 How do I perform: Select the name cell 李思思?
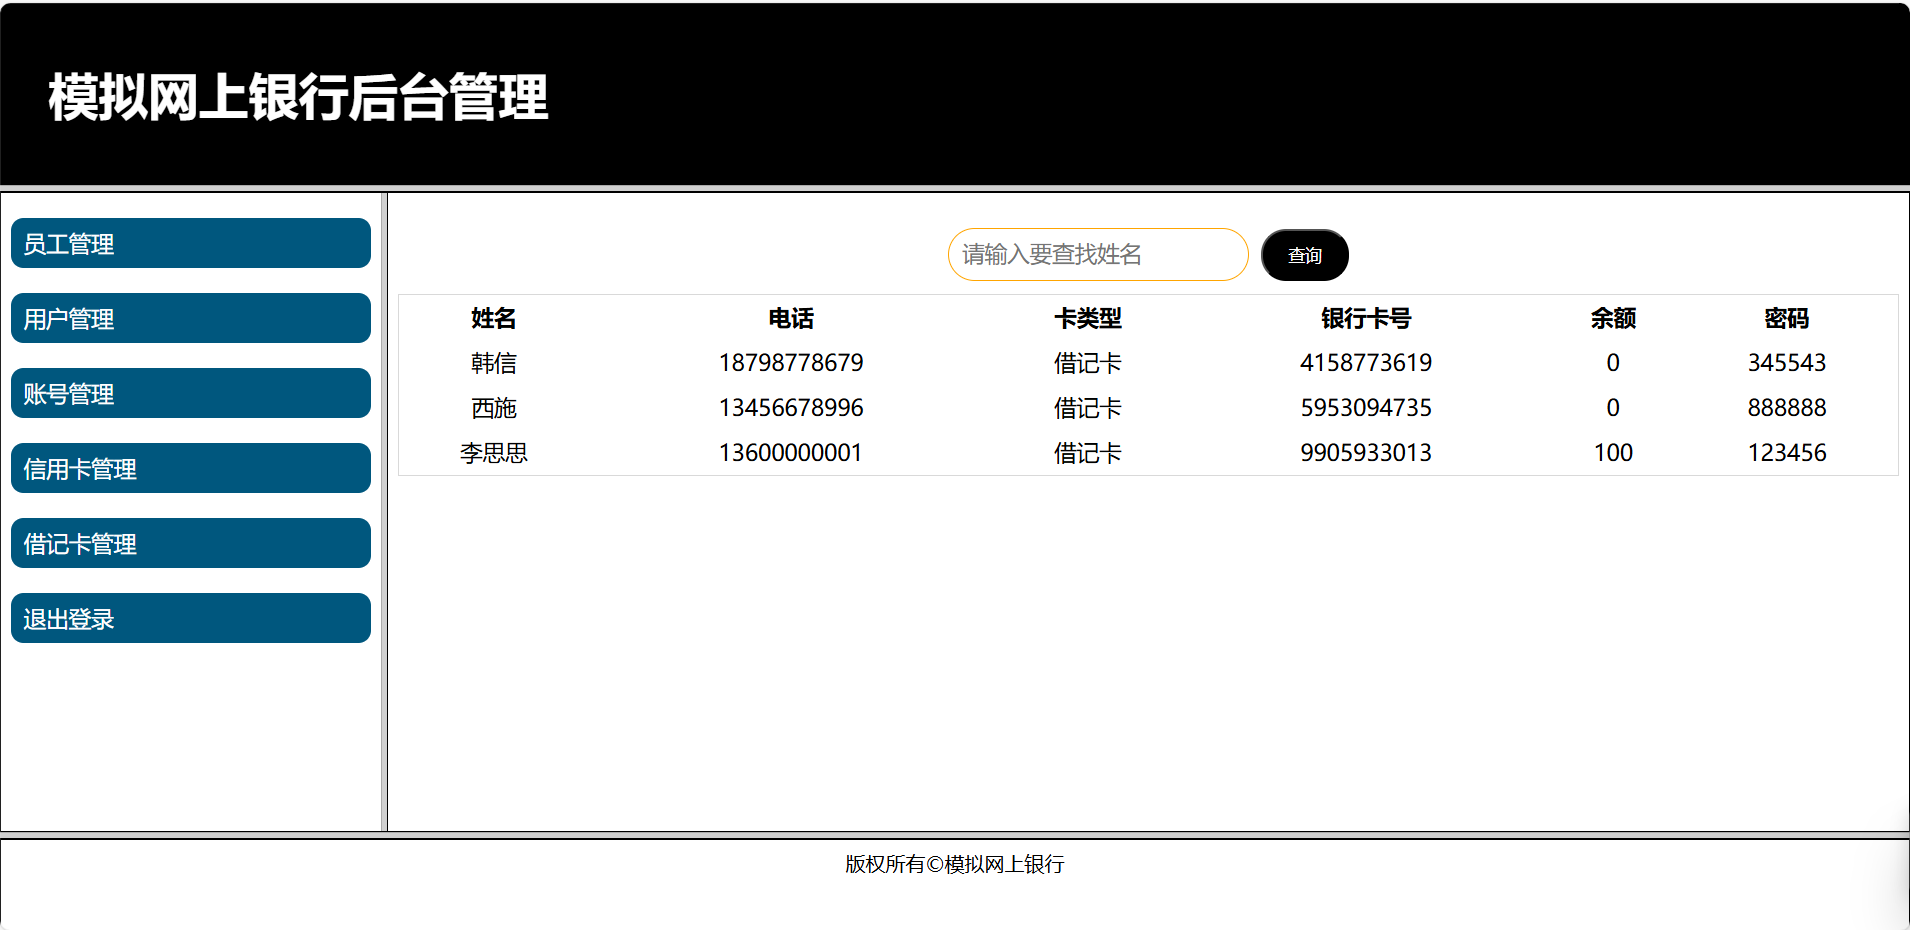click(493, 453)
